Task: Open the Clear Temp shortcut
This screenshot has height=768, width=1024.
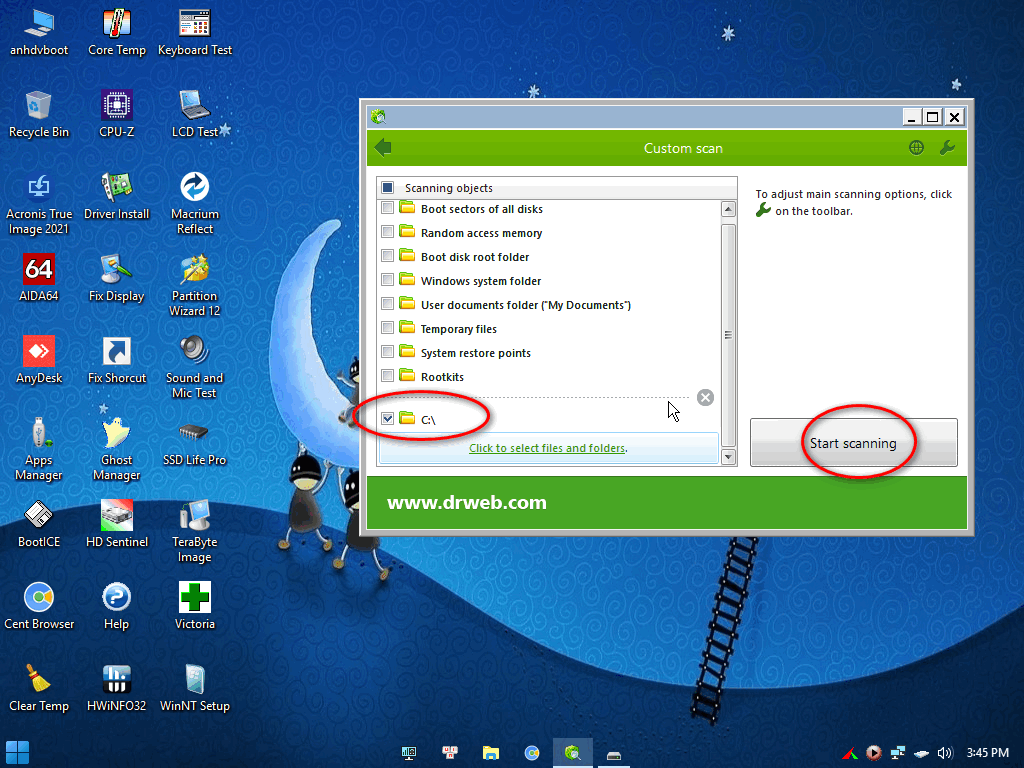Action: point(39,688)
